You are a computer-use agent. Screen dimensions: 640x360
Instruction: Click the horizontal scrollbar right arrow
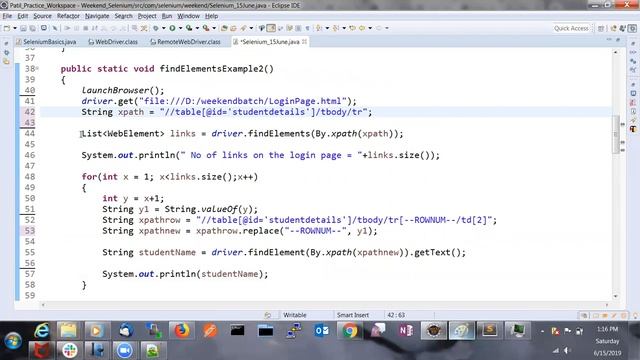pyautogui.click(x=607, y=304)
